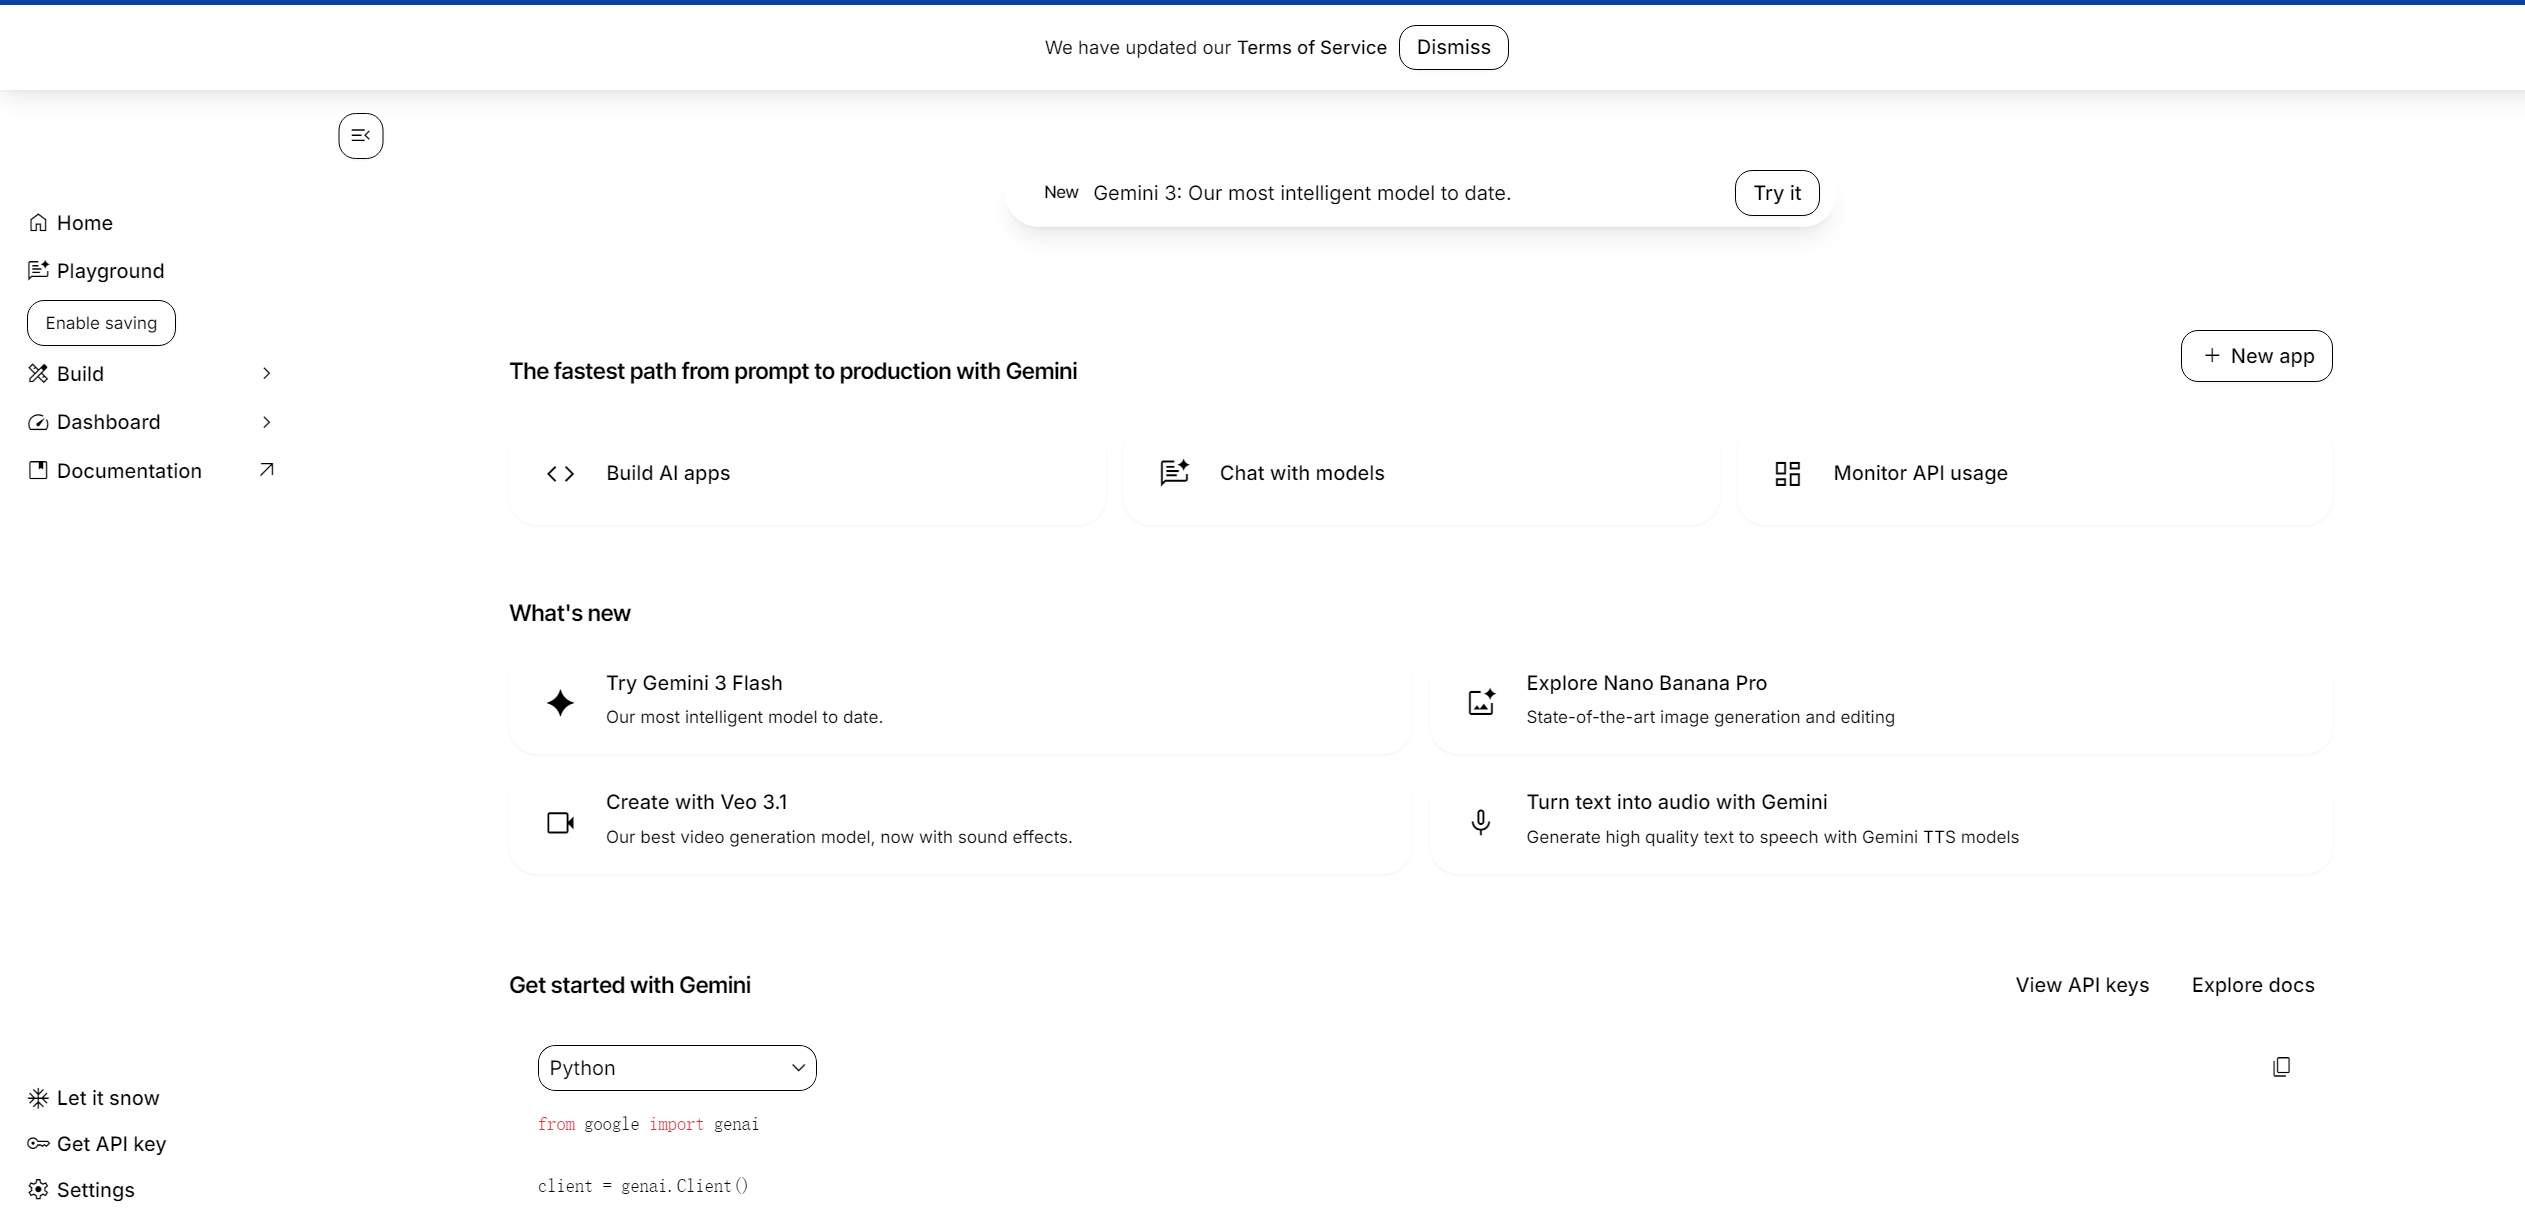
Task: Navigate to the Playground page
Action: pyautogui.click(x=109, y=270)
